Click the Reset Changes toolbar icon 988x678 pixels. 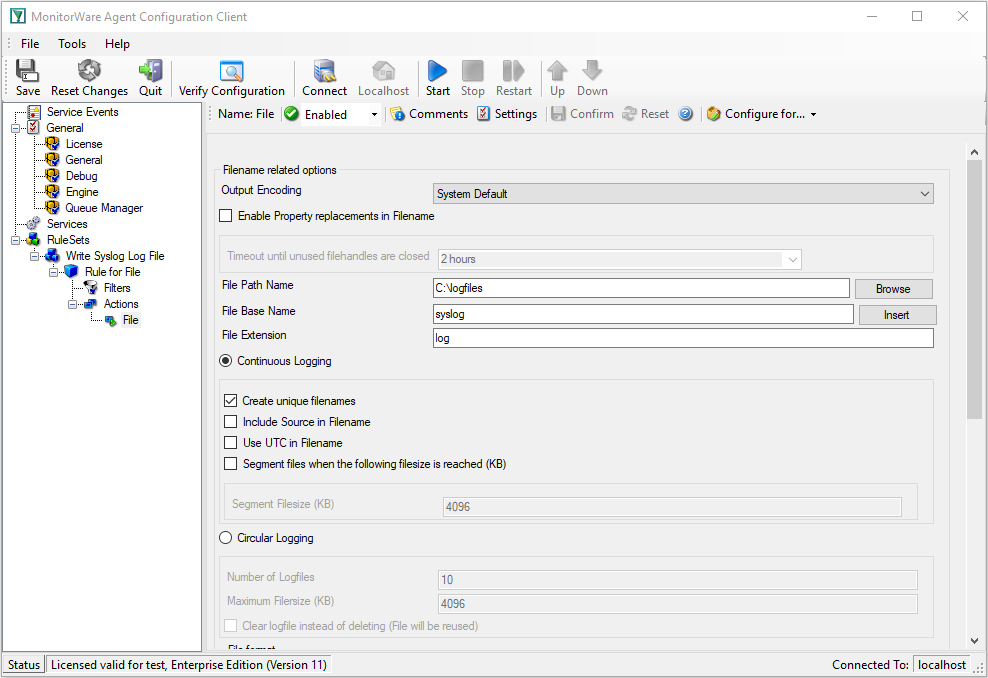[89, 78]
